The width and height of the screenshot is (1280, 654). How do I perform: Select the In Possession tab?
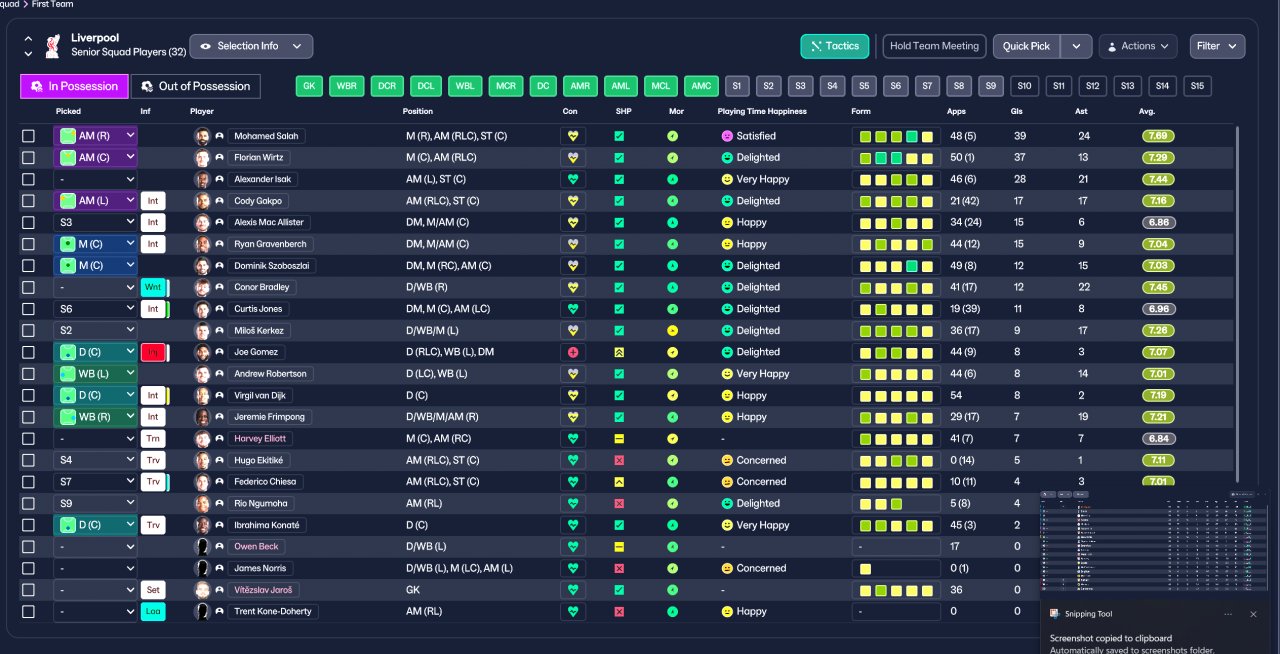(74, 86)
